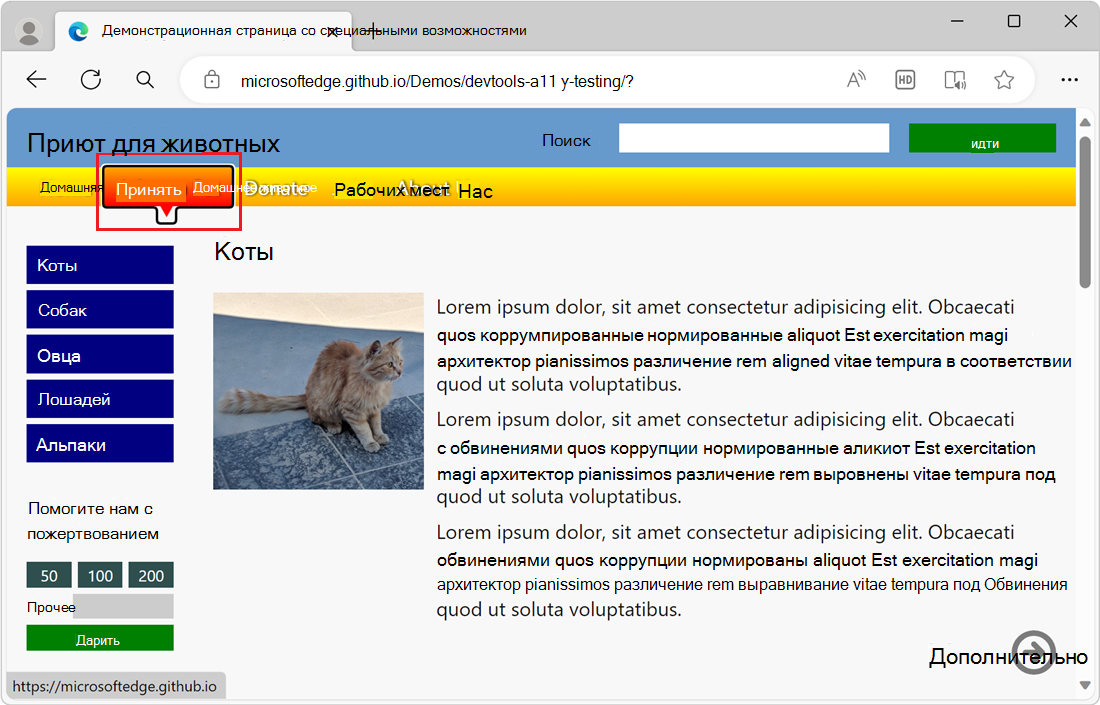Open browser search with the magnifier icon
Screen dimensions: 1100x705
(x=145, y=78)
